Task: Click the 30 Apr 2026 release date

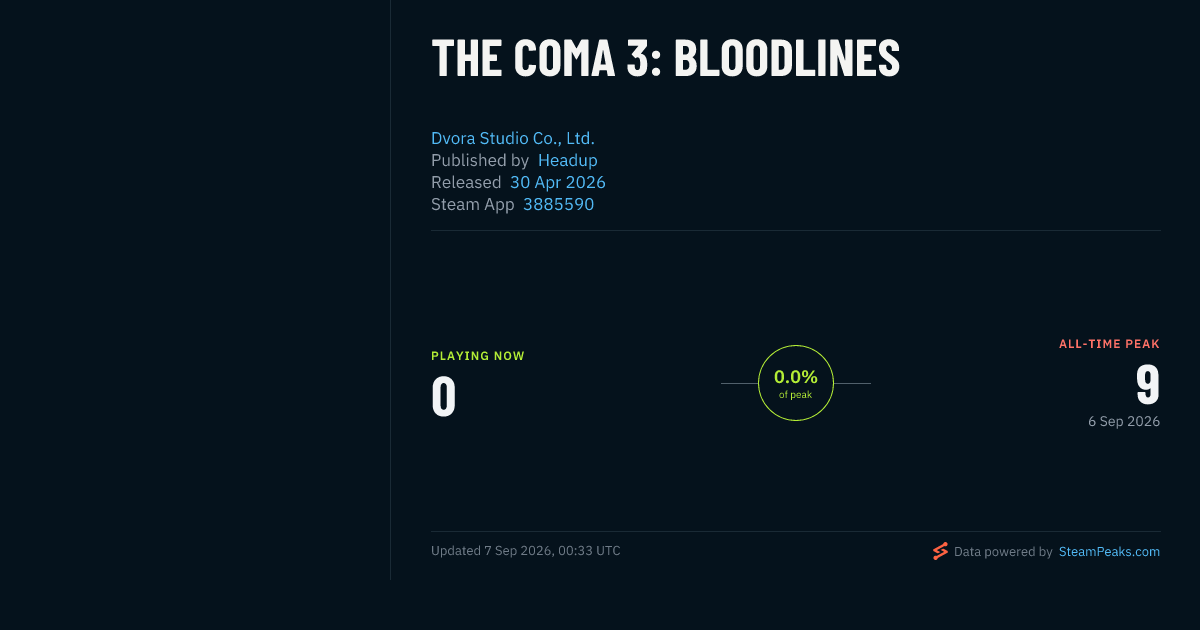Action: [x=558, y=182]
